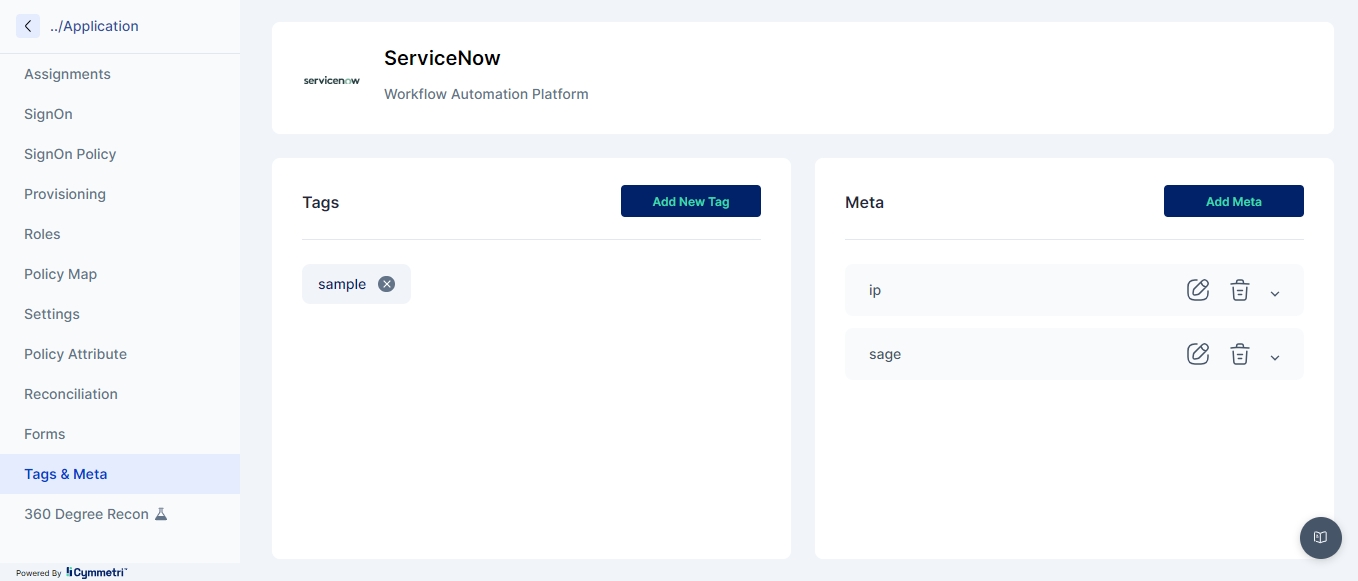Delete the sage meta entry
This screenshot has height=581, width=1358.
pyautogui.click(x=1239, y=354)
